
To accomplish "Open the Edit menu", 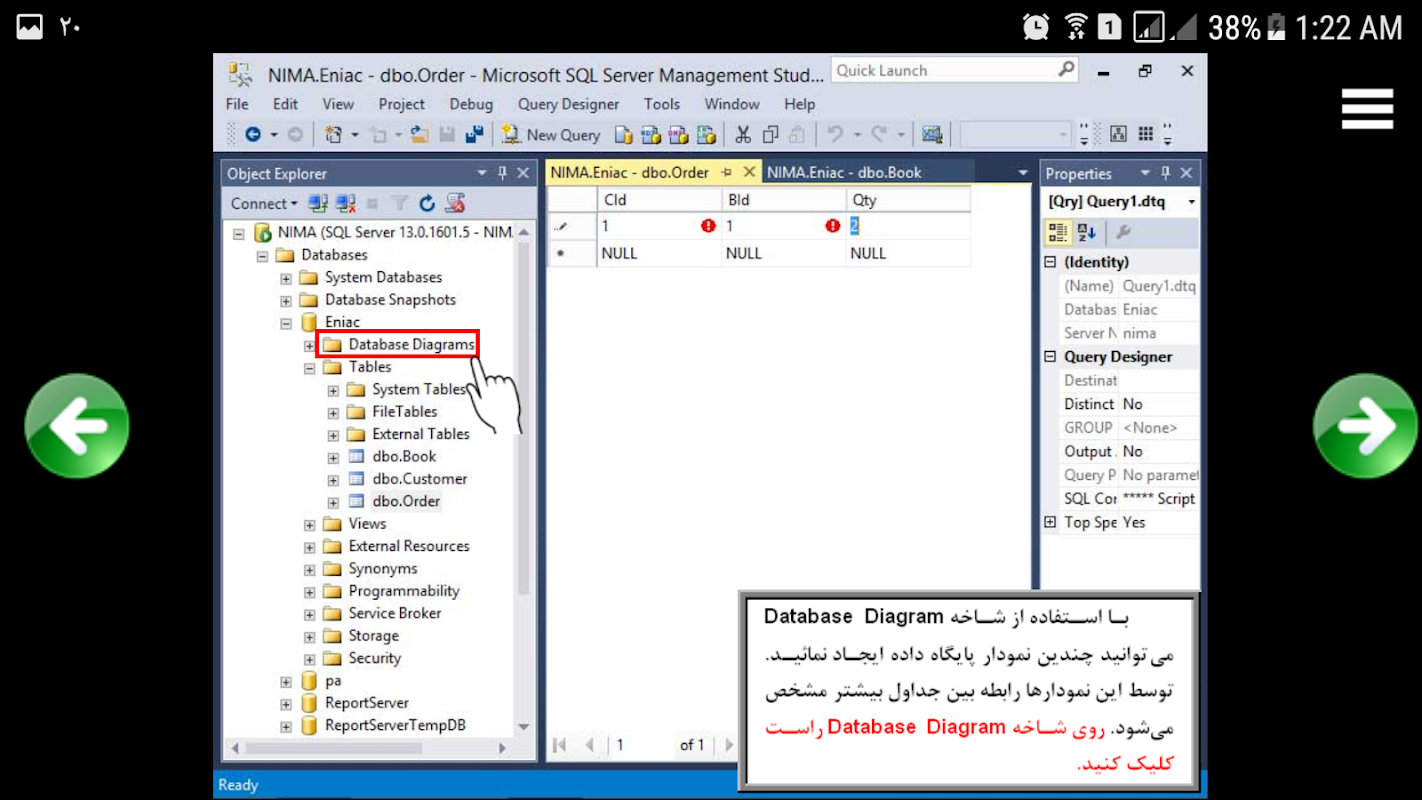I will coord(286,104).
